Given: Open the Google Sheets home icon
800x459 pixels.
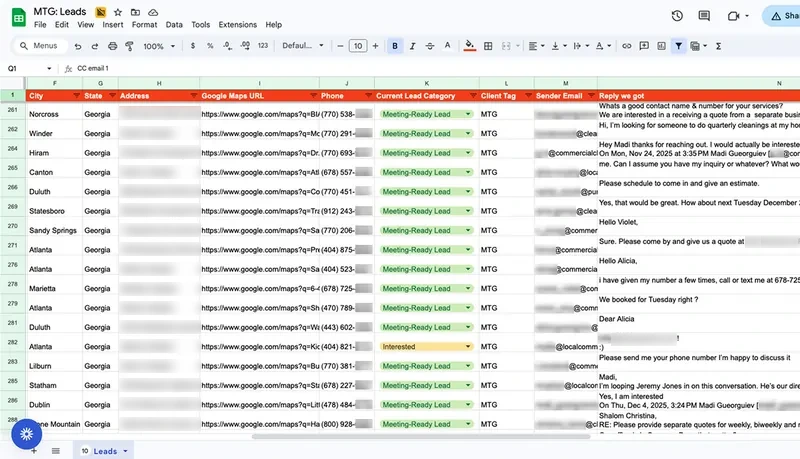Looking at the screenshot, I should 19,18.
